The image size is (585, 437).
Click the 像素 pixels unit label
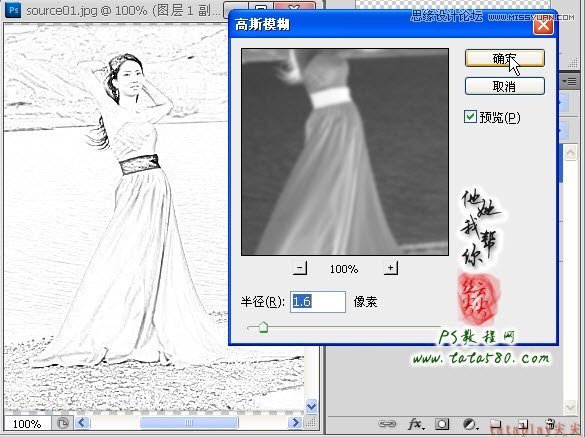[366, 302]
